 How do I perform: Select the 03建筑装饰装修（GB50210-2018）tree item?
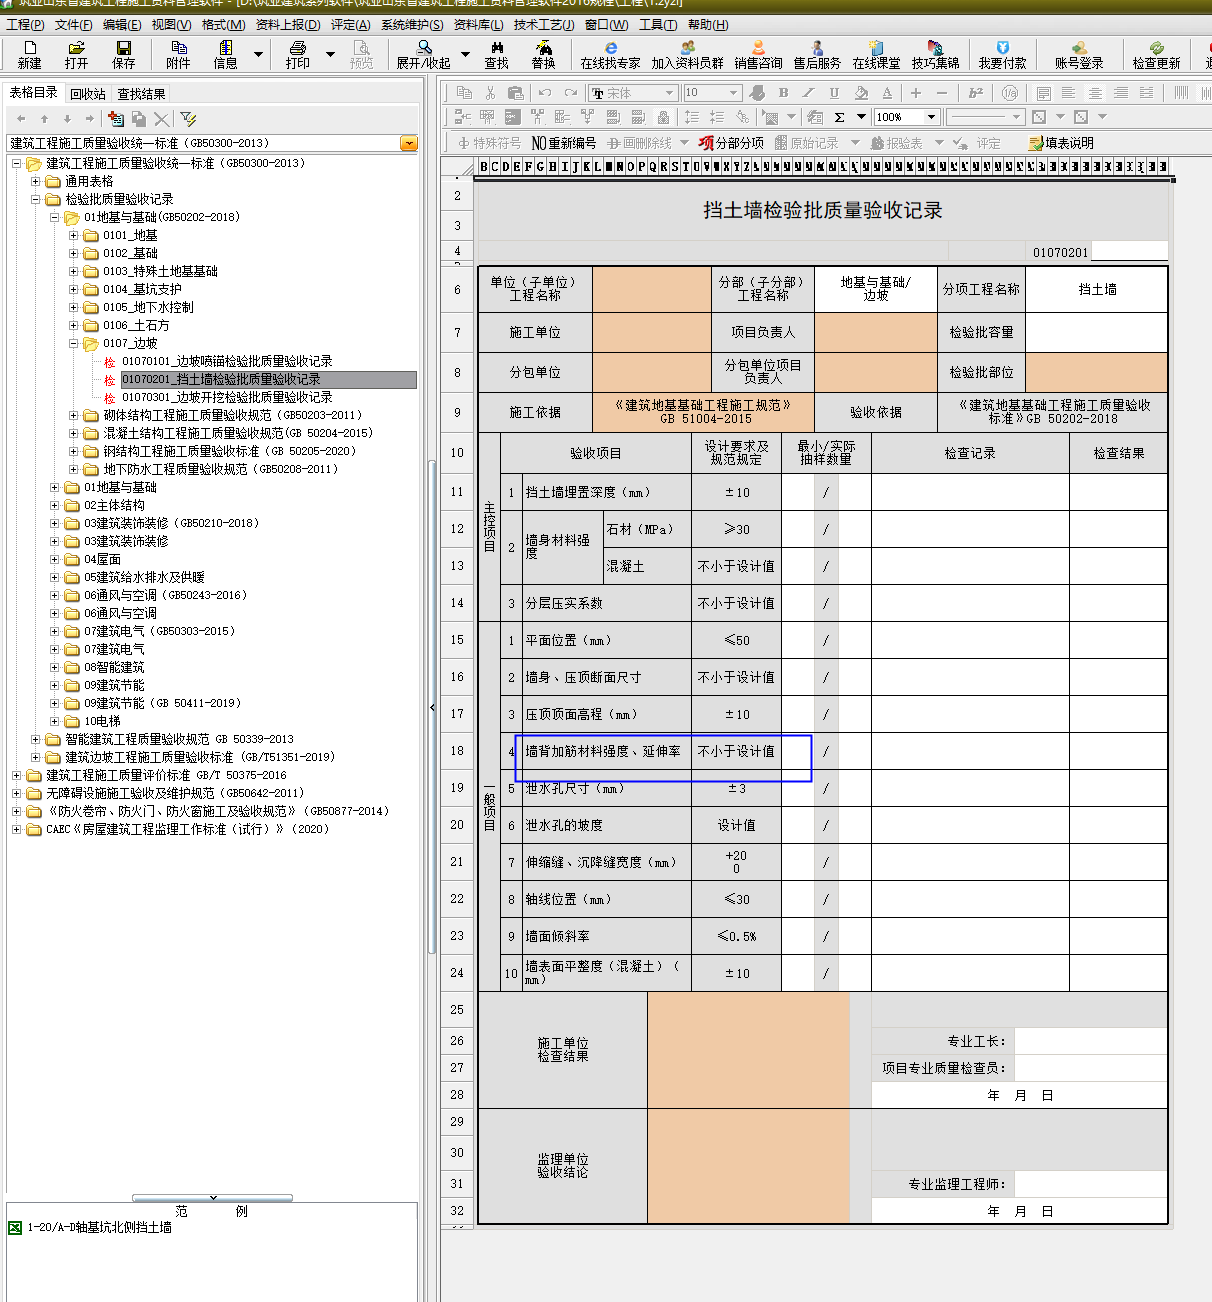coord(172,523)
